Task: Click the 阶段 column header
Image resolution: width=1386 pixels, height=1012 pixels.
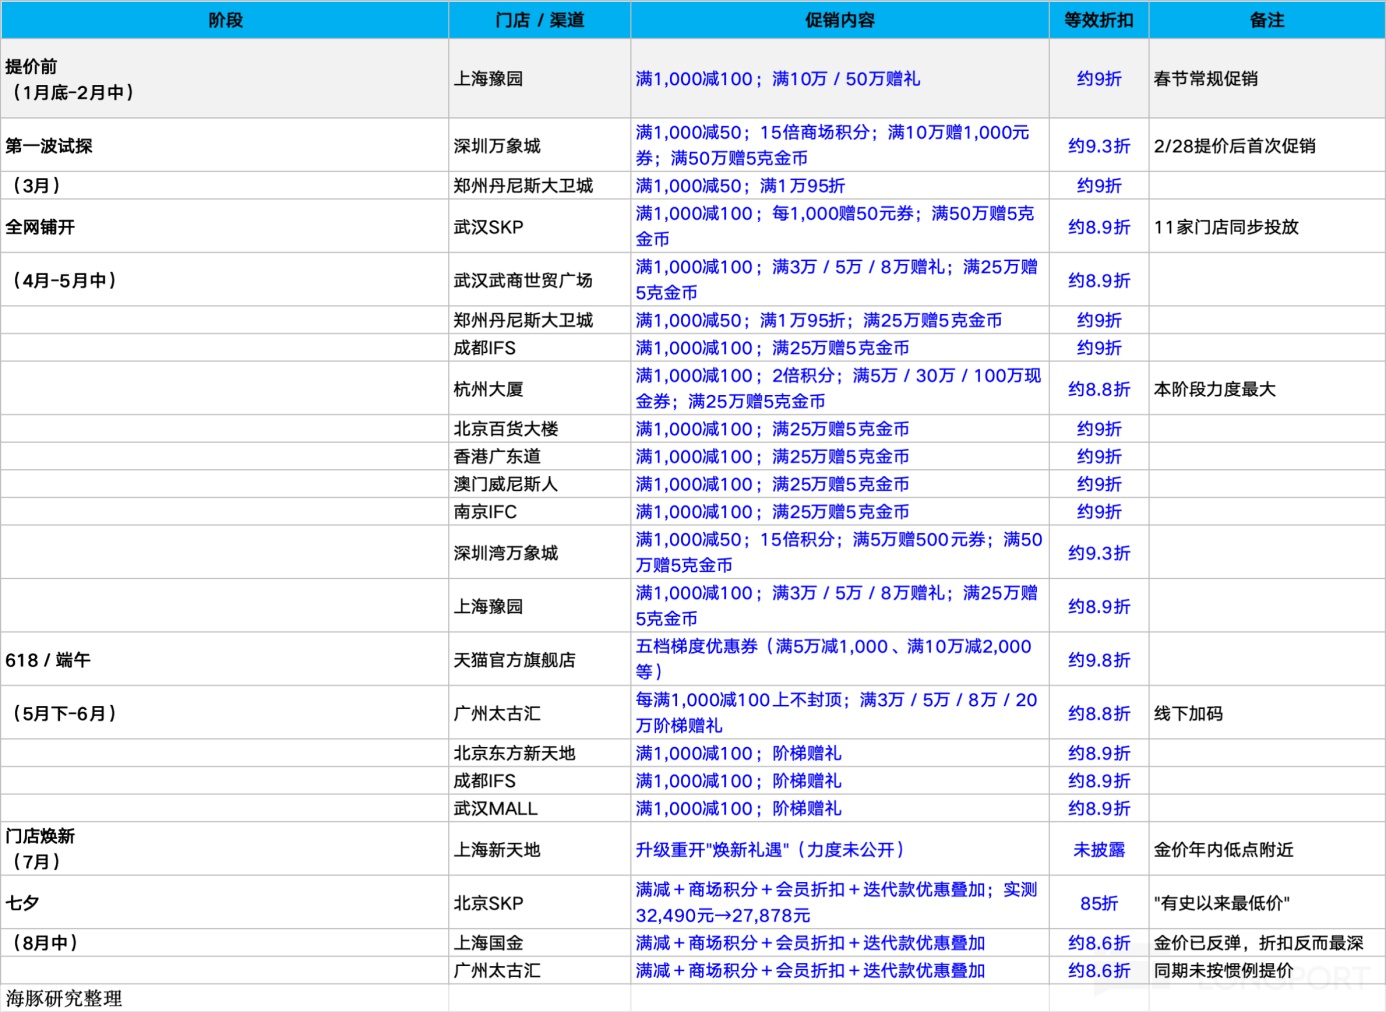Action: [x=225, y=20]
